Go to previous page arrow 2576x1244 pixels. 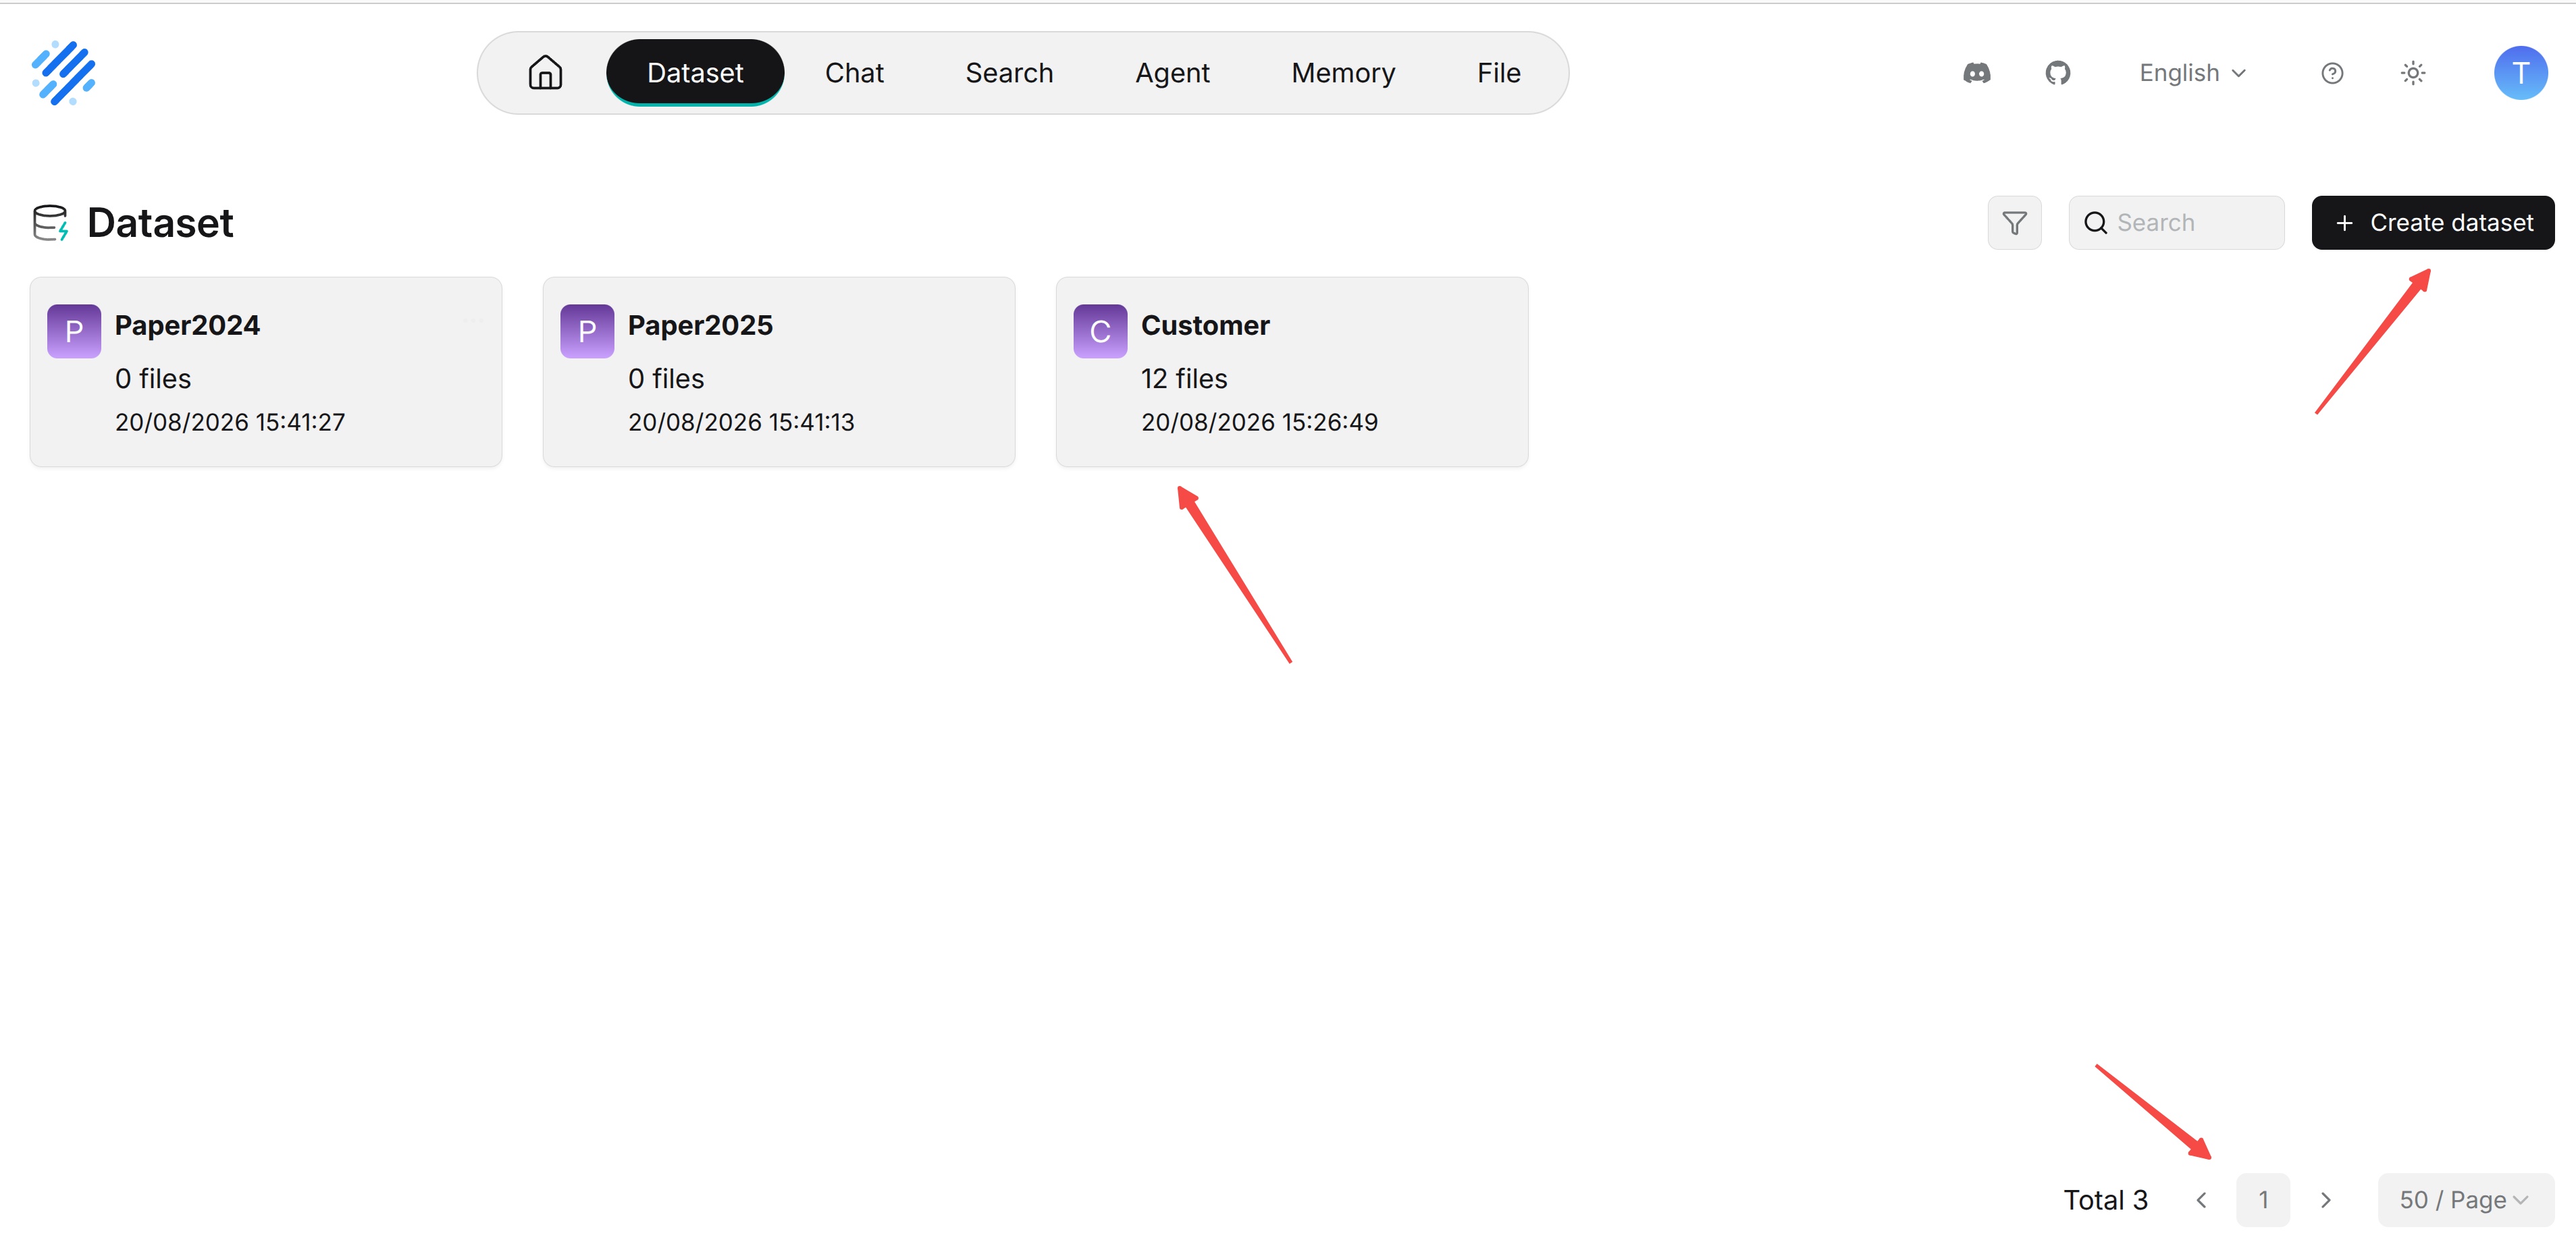click(x=2200, y=1199)
